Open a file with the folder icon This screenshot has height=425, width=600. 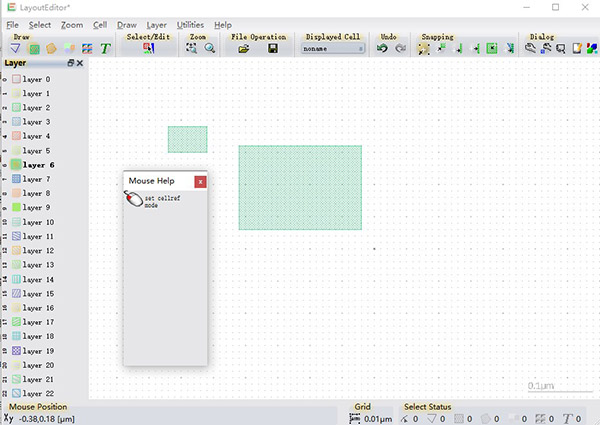tap(243, 49)
